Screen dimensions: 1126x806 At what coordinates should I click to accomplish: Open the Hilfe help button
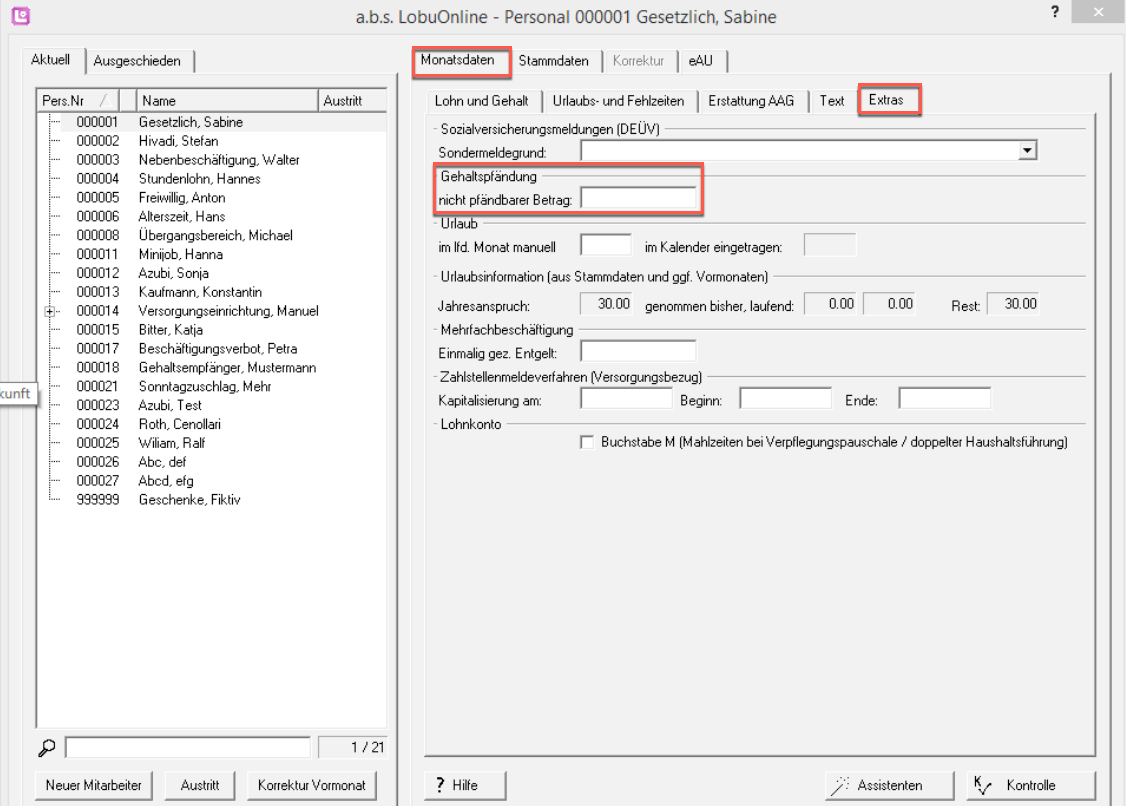coord(465,785)
